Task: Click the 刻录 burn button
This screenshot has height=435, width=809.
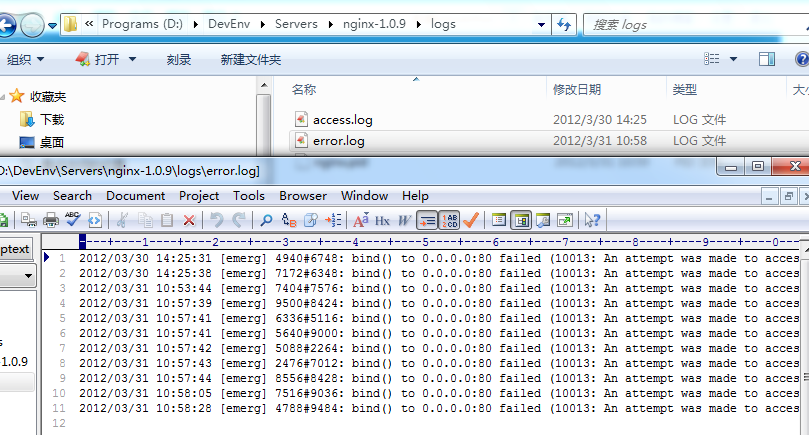Action: [x=179, y=59]
